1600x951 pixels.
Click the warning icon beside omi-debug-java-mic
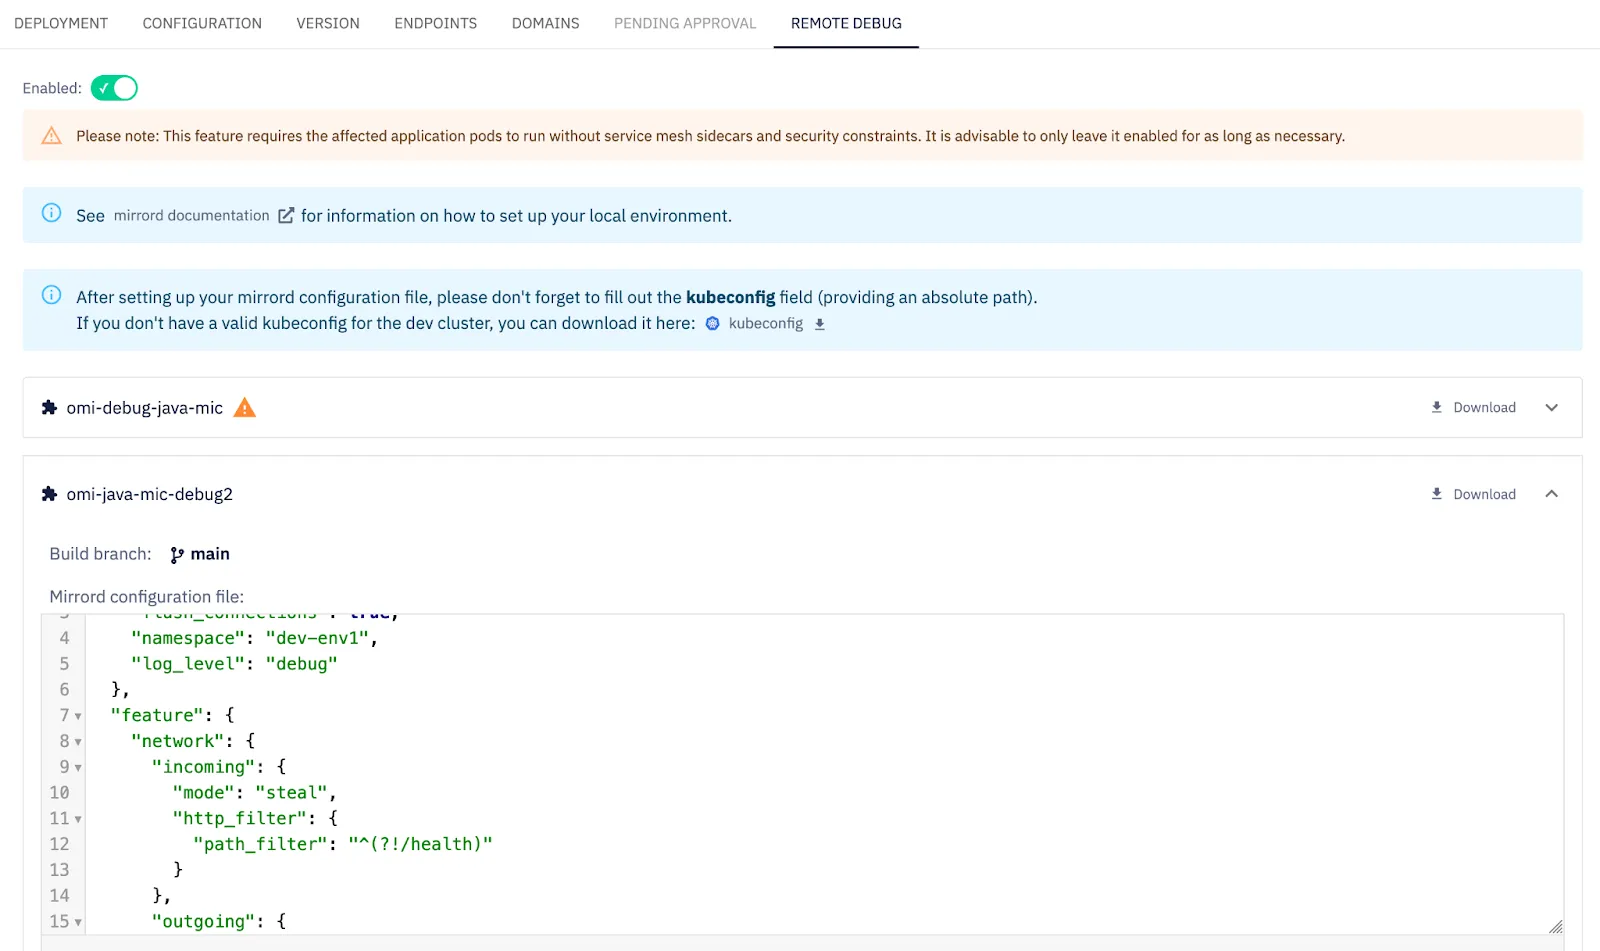(x=244, y=407)
